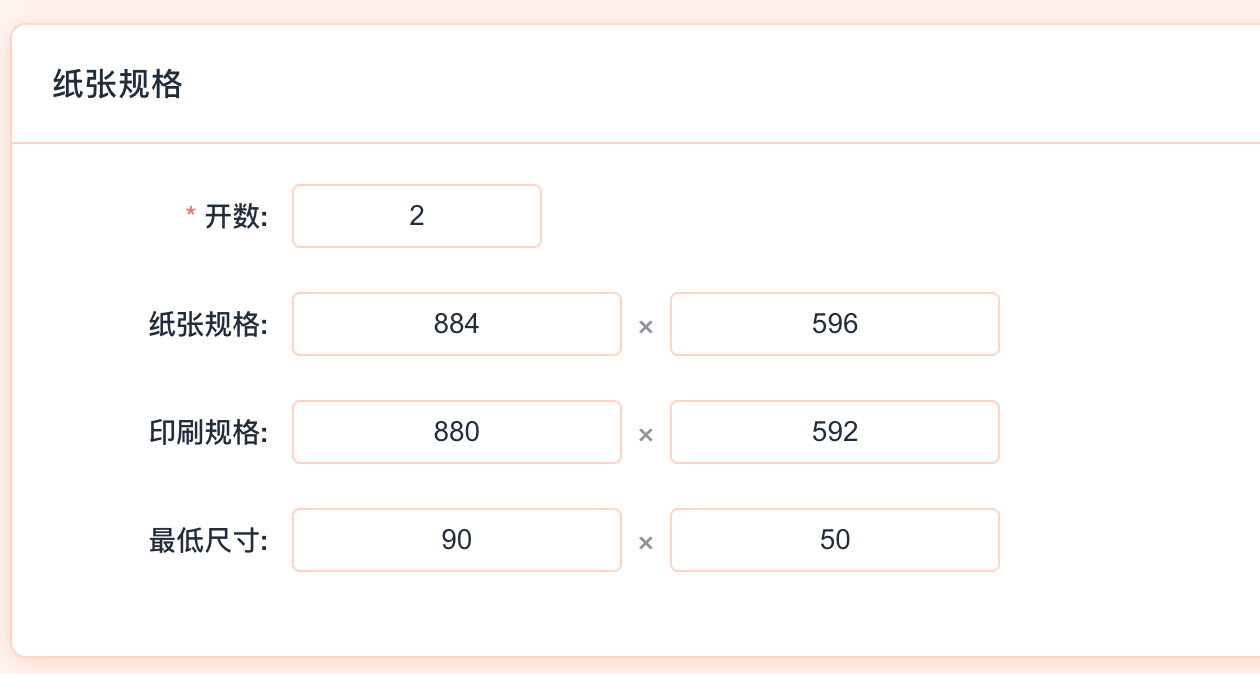Viewport: 1260px width, 674px height.
Task: Click the 开数 input field showing 2
Action: (417, 216)
